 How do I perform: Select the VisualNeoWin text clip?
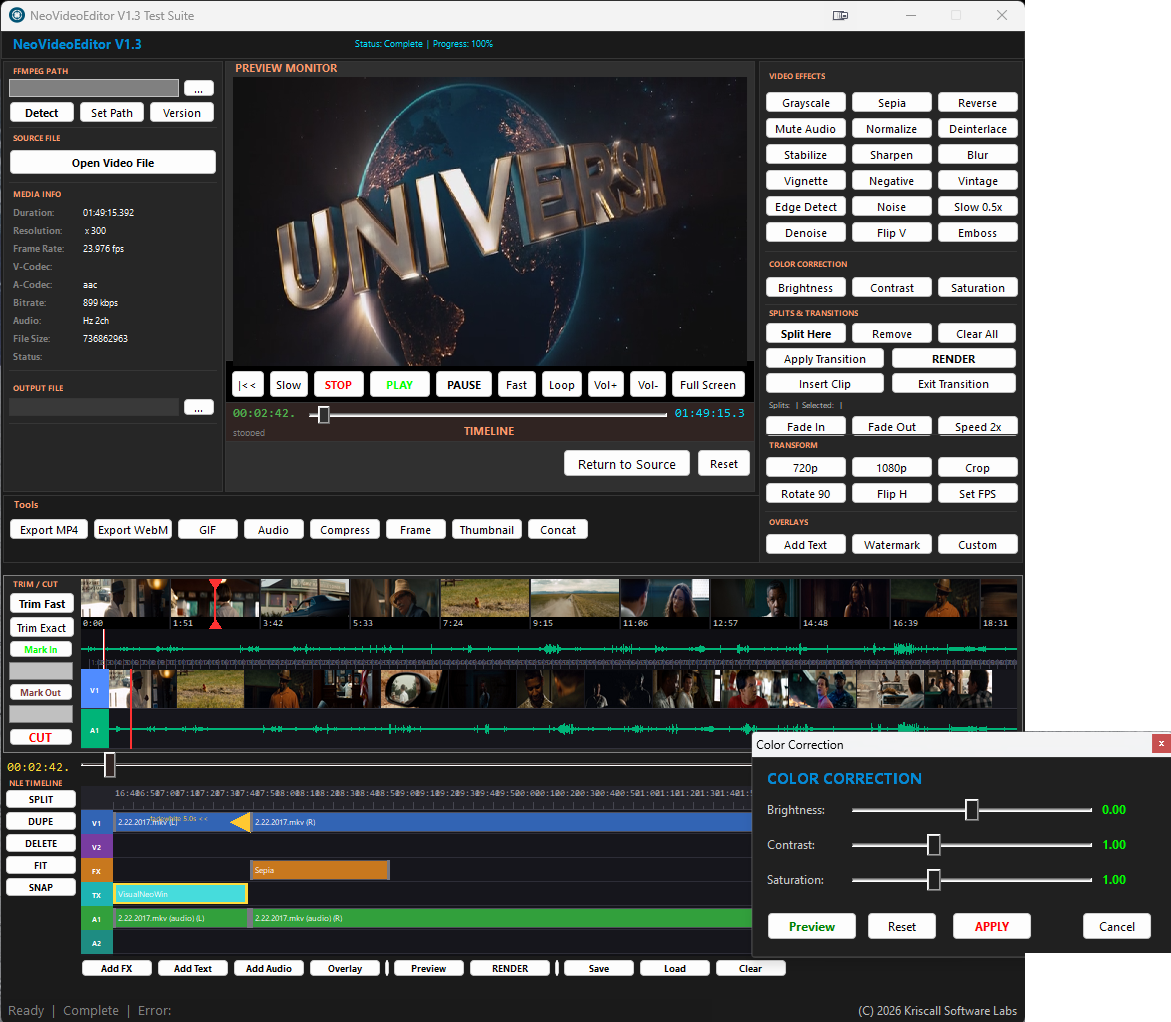coord(181,894)
